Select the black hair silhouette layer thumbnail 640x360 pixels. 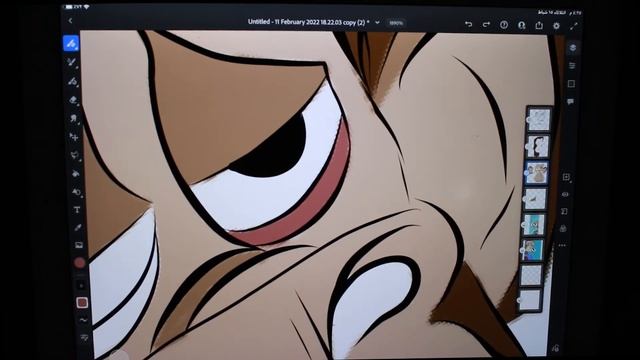538,146
